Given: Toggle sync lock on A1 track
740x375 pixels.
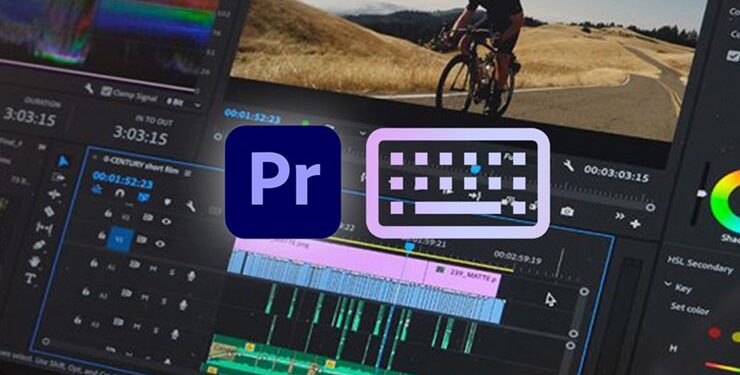Looking at the screenshot, I should (x=135, y=264).
